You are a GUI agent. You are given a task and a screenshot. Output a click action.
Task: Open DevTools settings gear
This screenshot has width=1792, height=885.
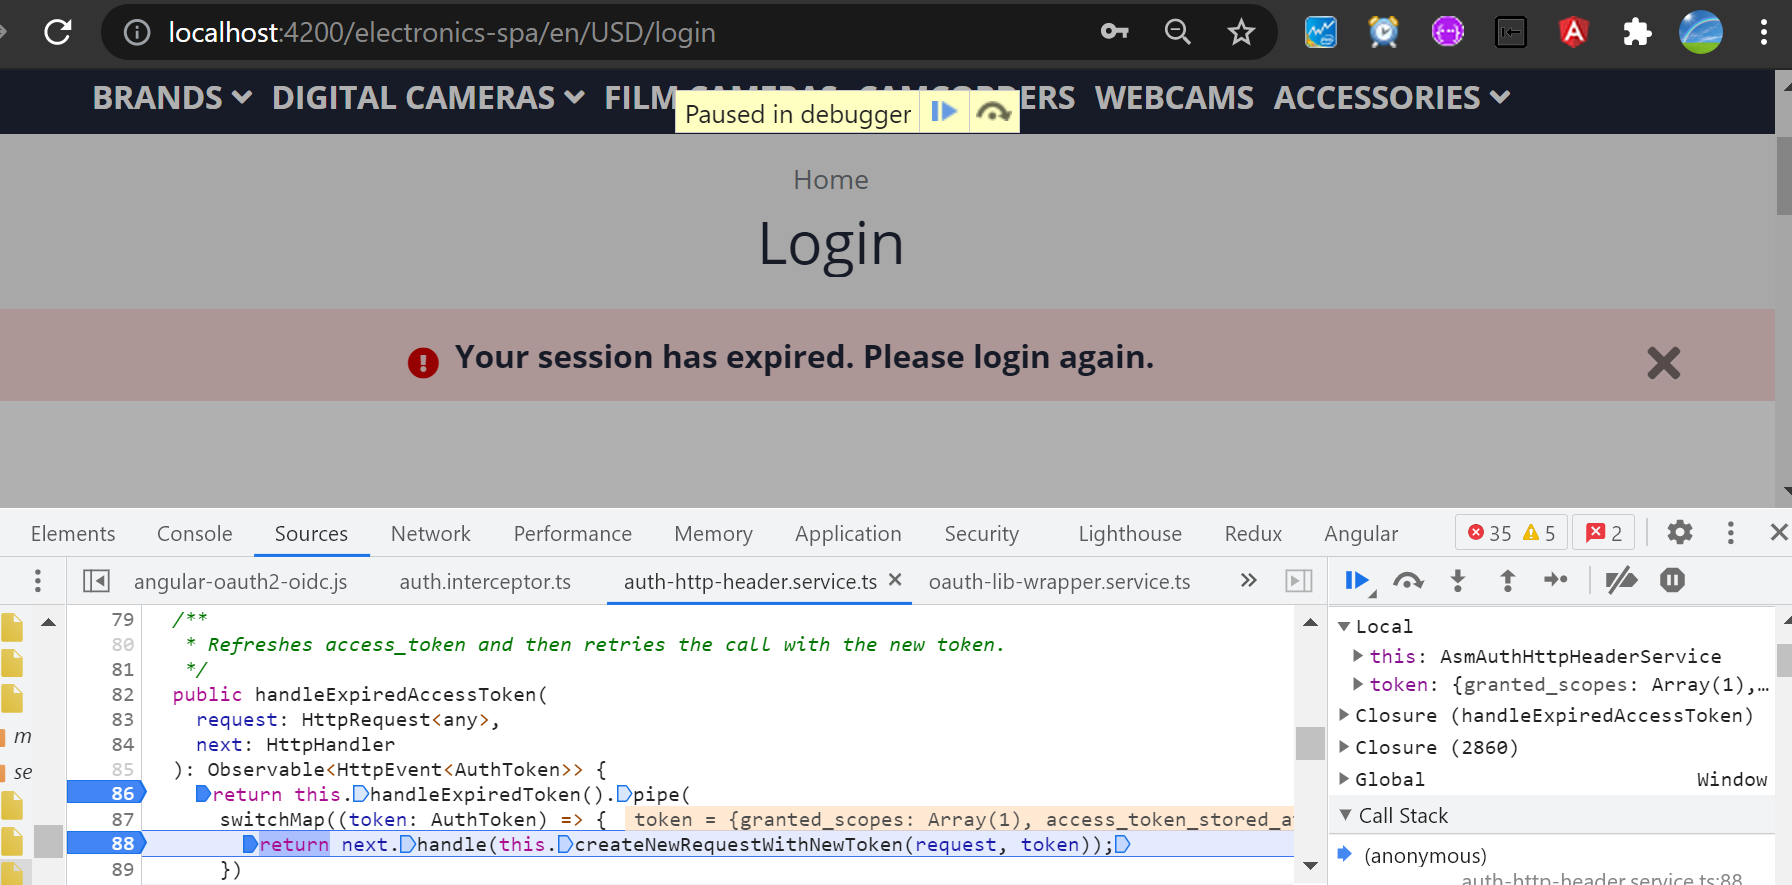coord(1680,532)
